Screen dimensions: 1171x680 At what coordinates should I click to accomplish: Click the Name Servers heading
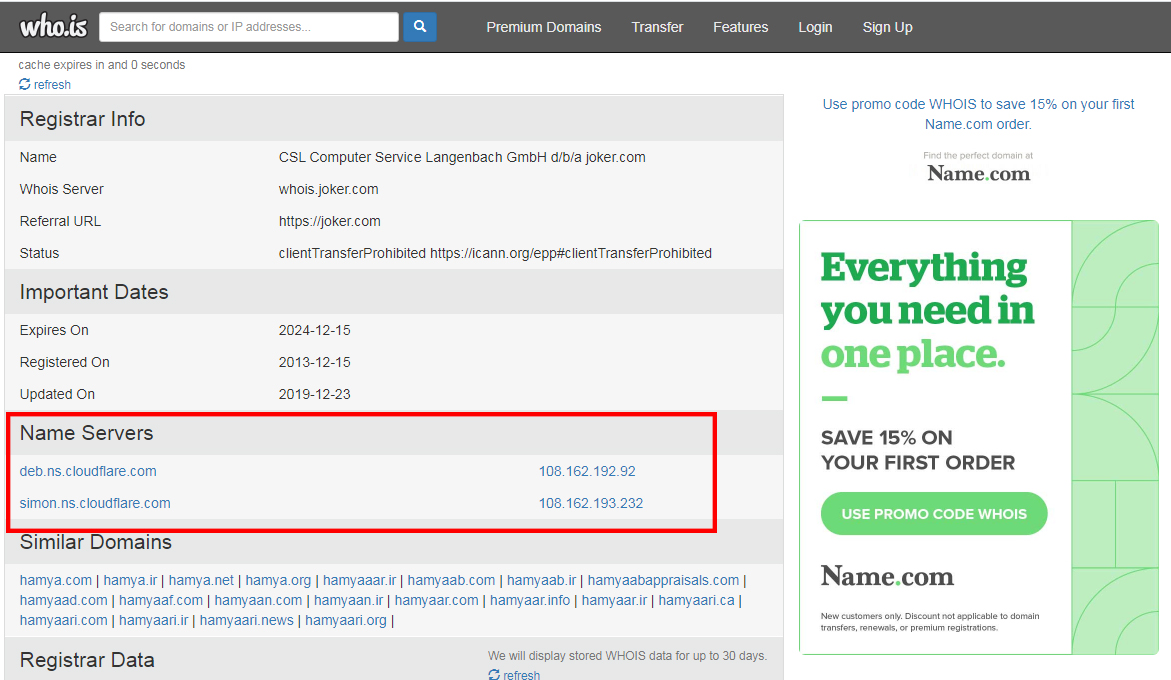(87, 433)
